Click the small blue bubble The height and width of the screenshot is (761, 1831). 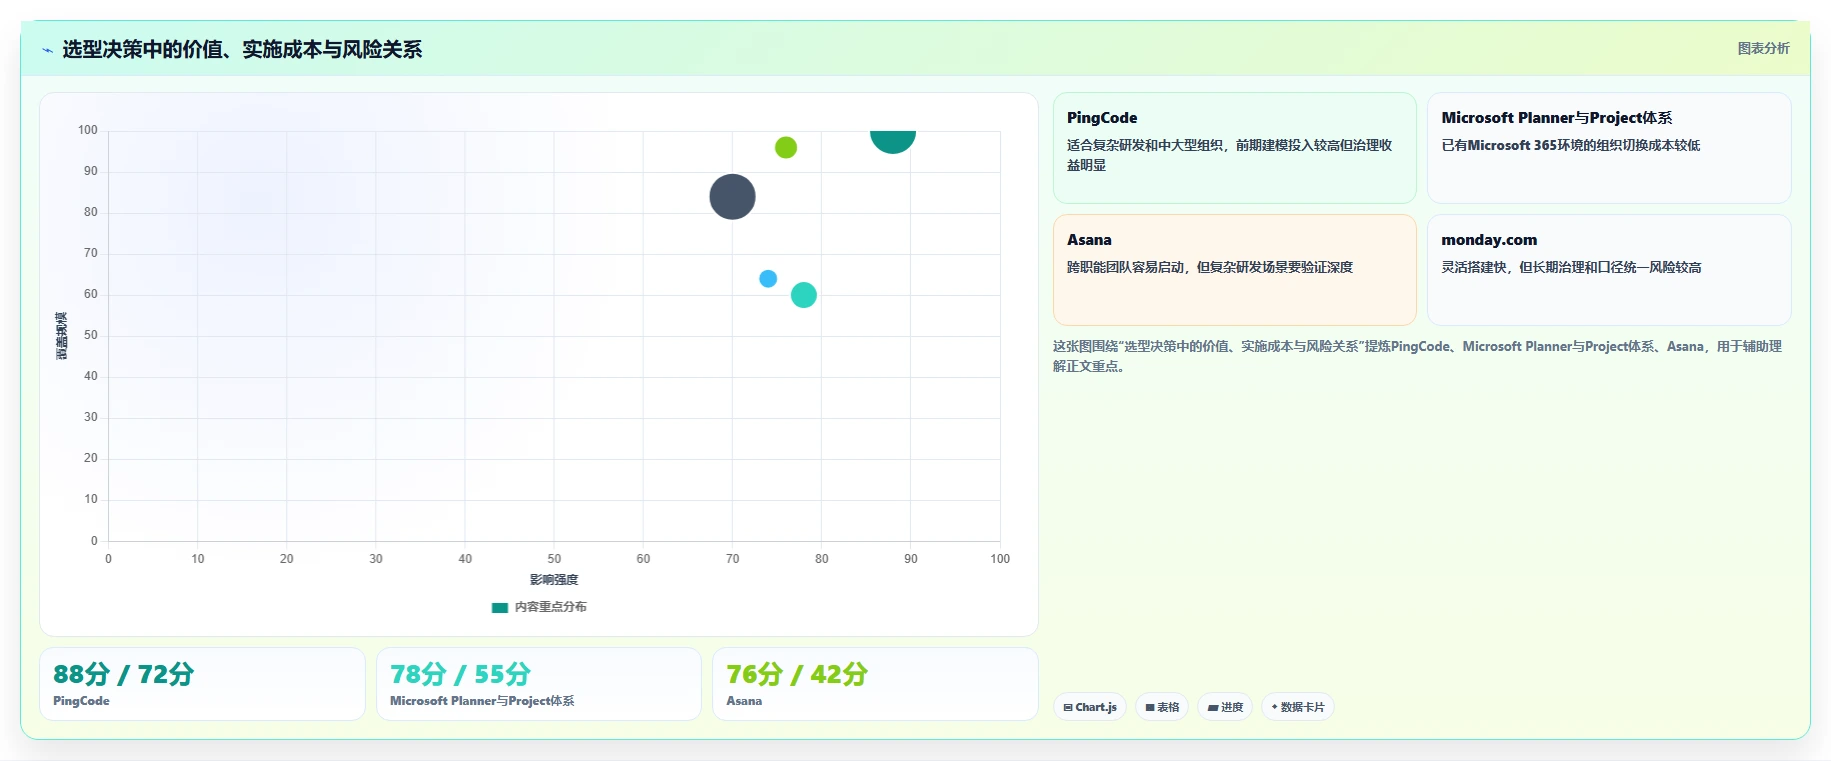click(x=768, y=279)
